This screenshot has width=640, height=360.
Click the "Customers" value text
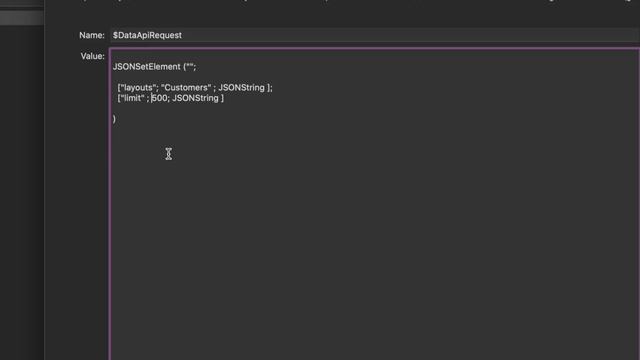186,87
